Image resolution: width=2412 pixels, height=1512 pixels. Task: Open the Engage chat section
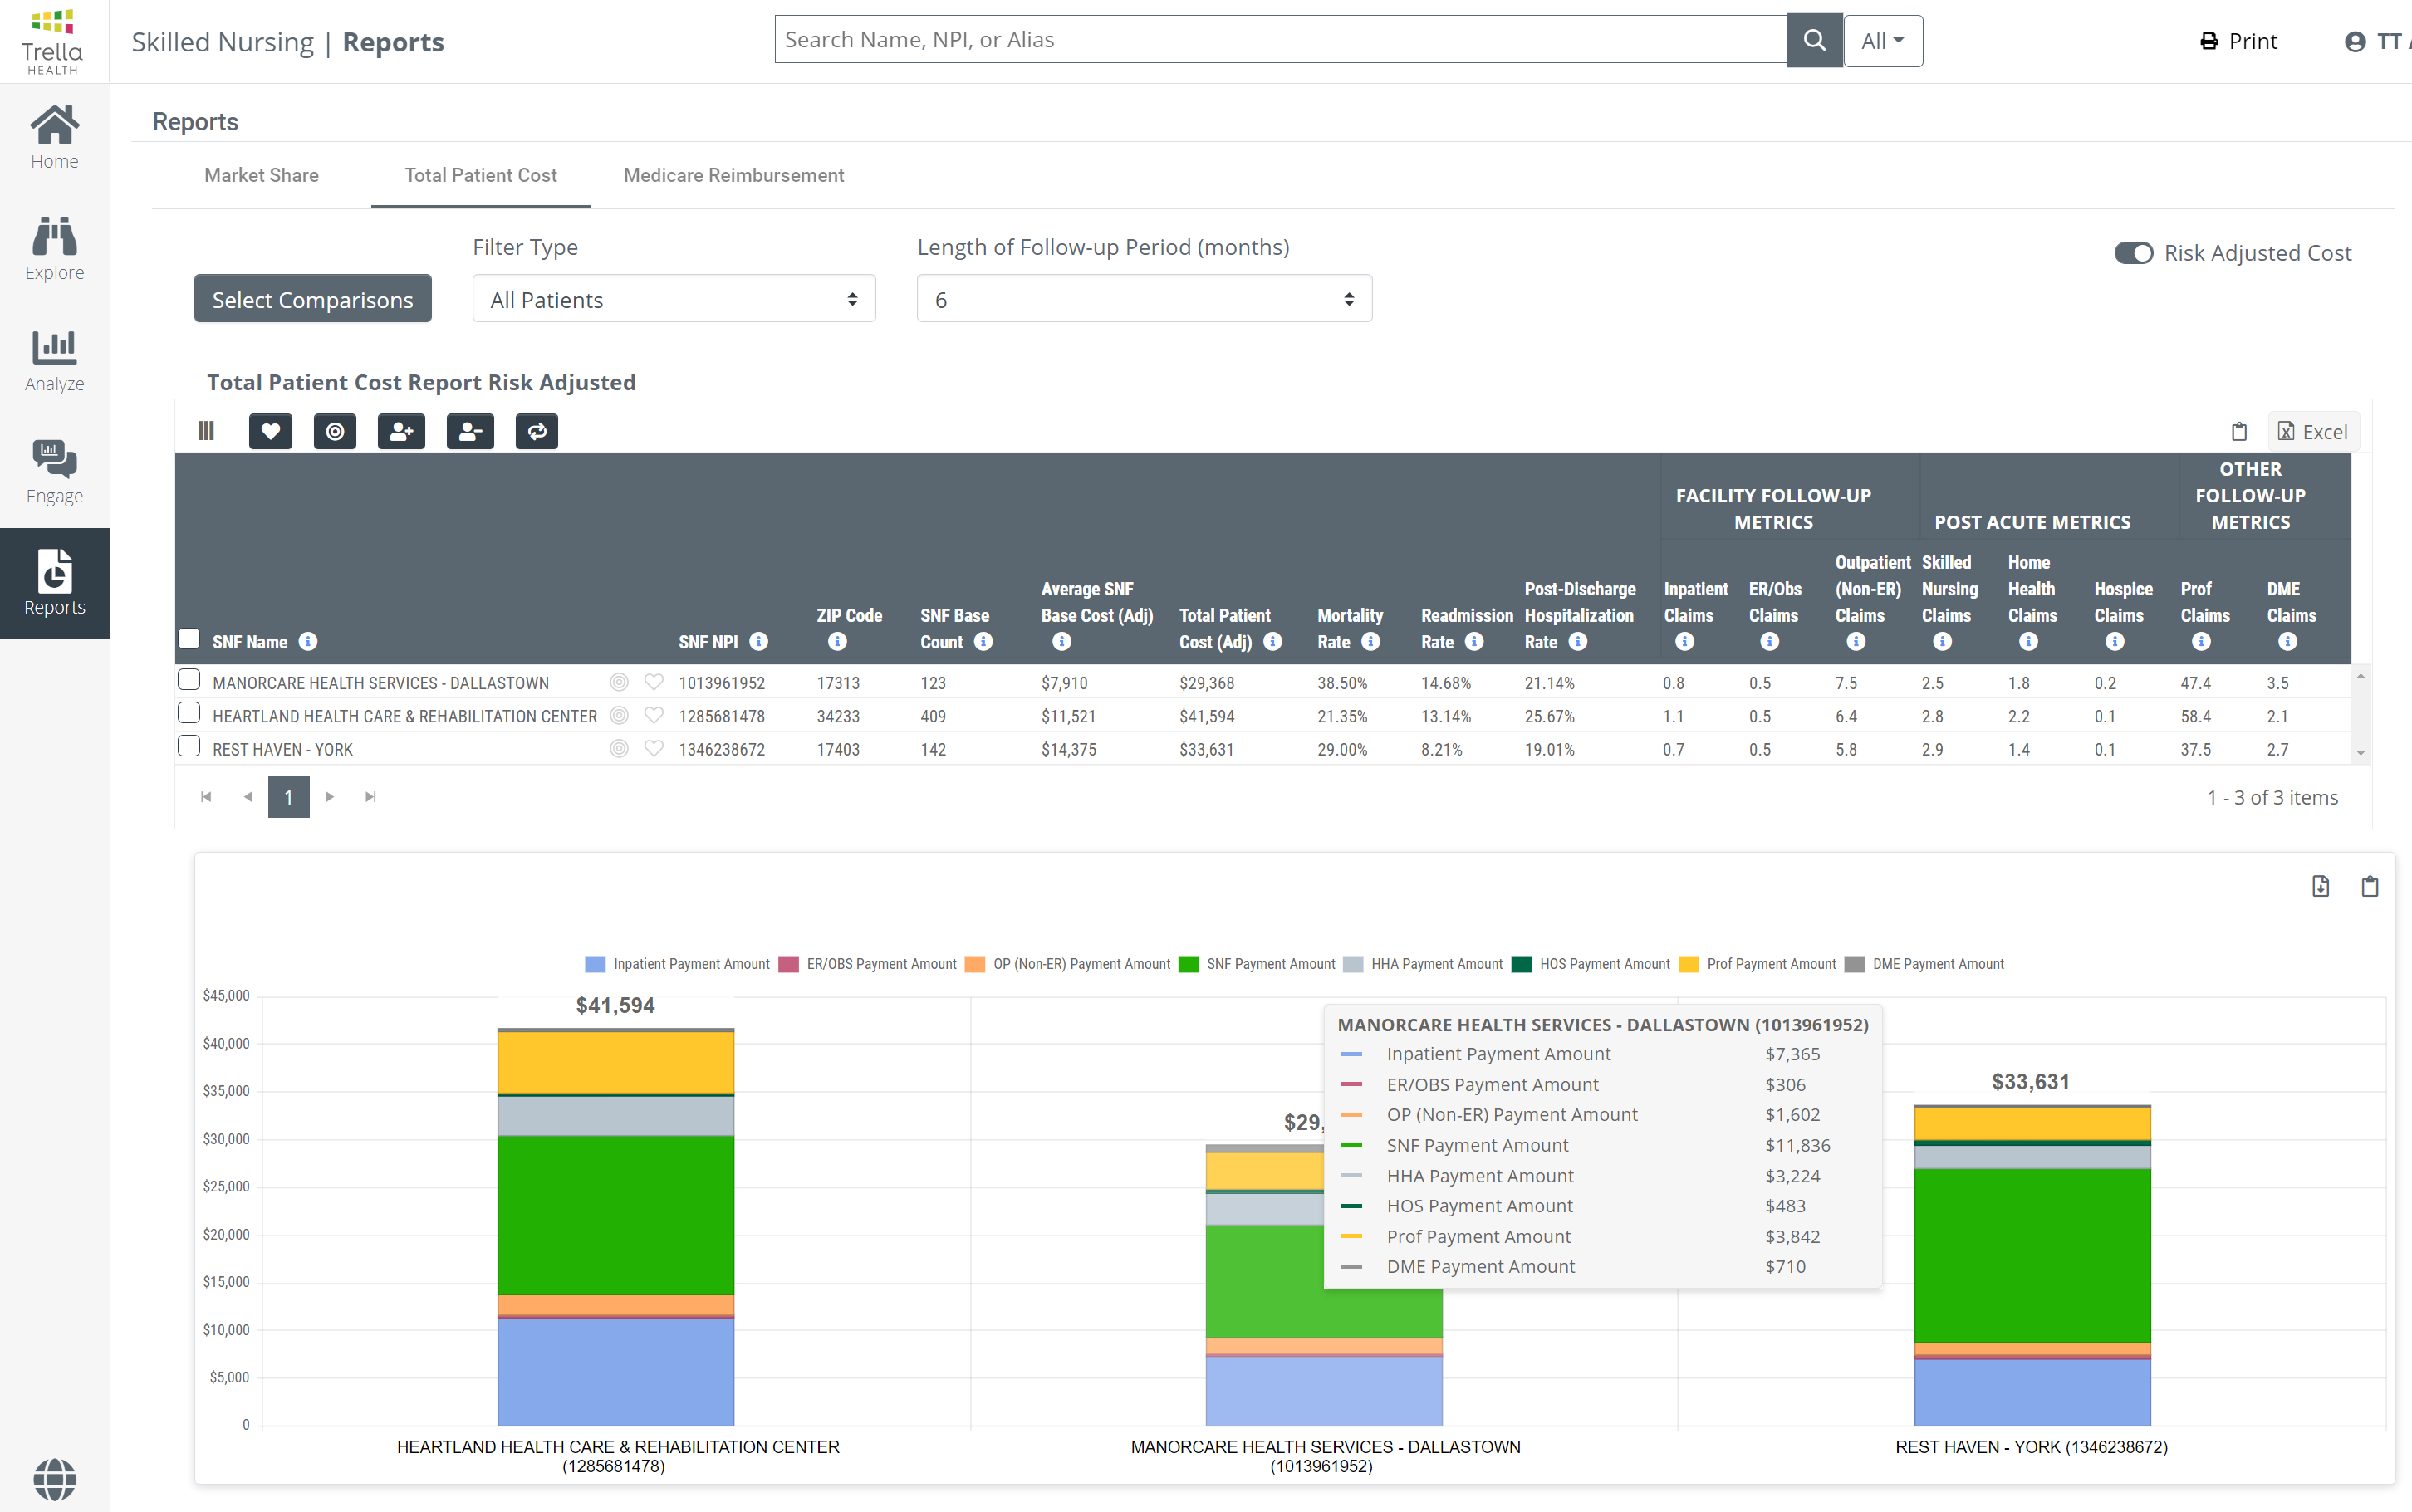pyautogui.click(x=54, y=472)
